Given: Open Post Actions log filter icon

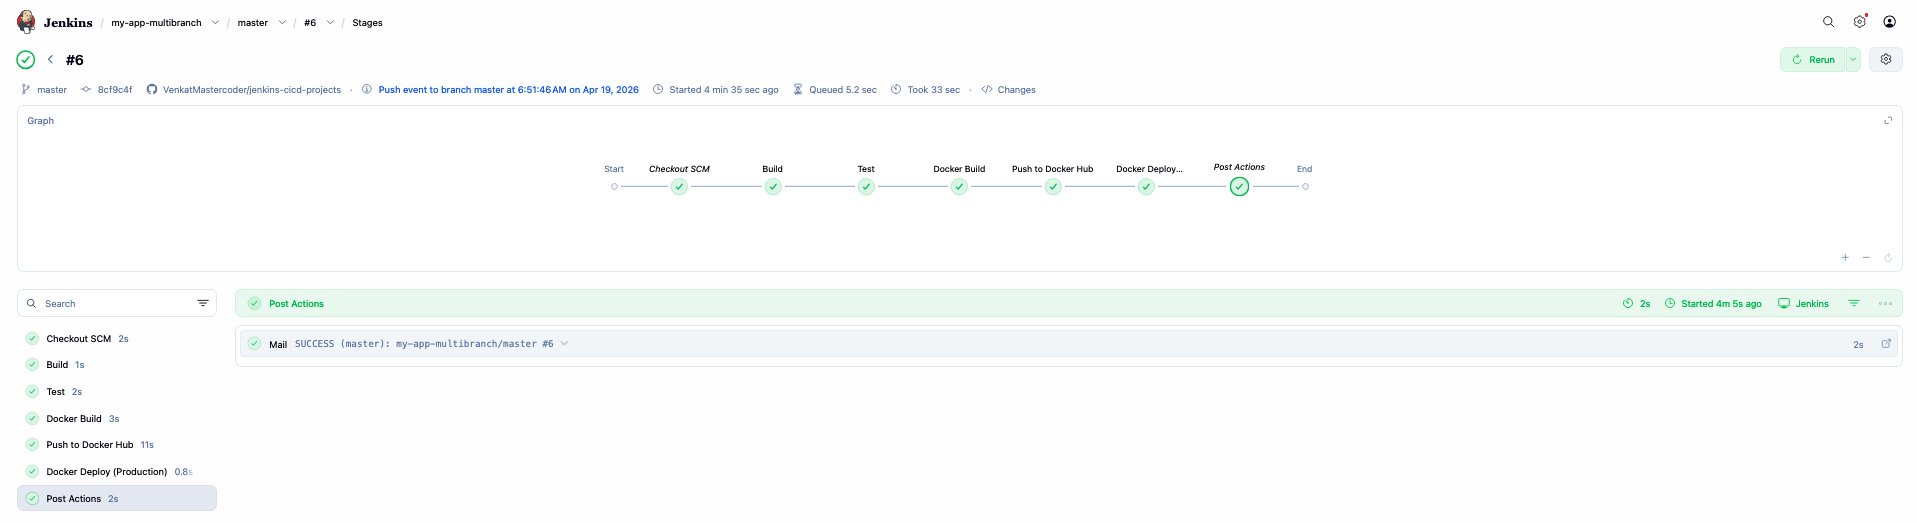Looking at the screenshot, I should point(1854,303).
